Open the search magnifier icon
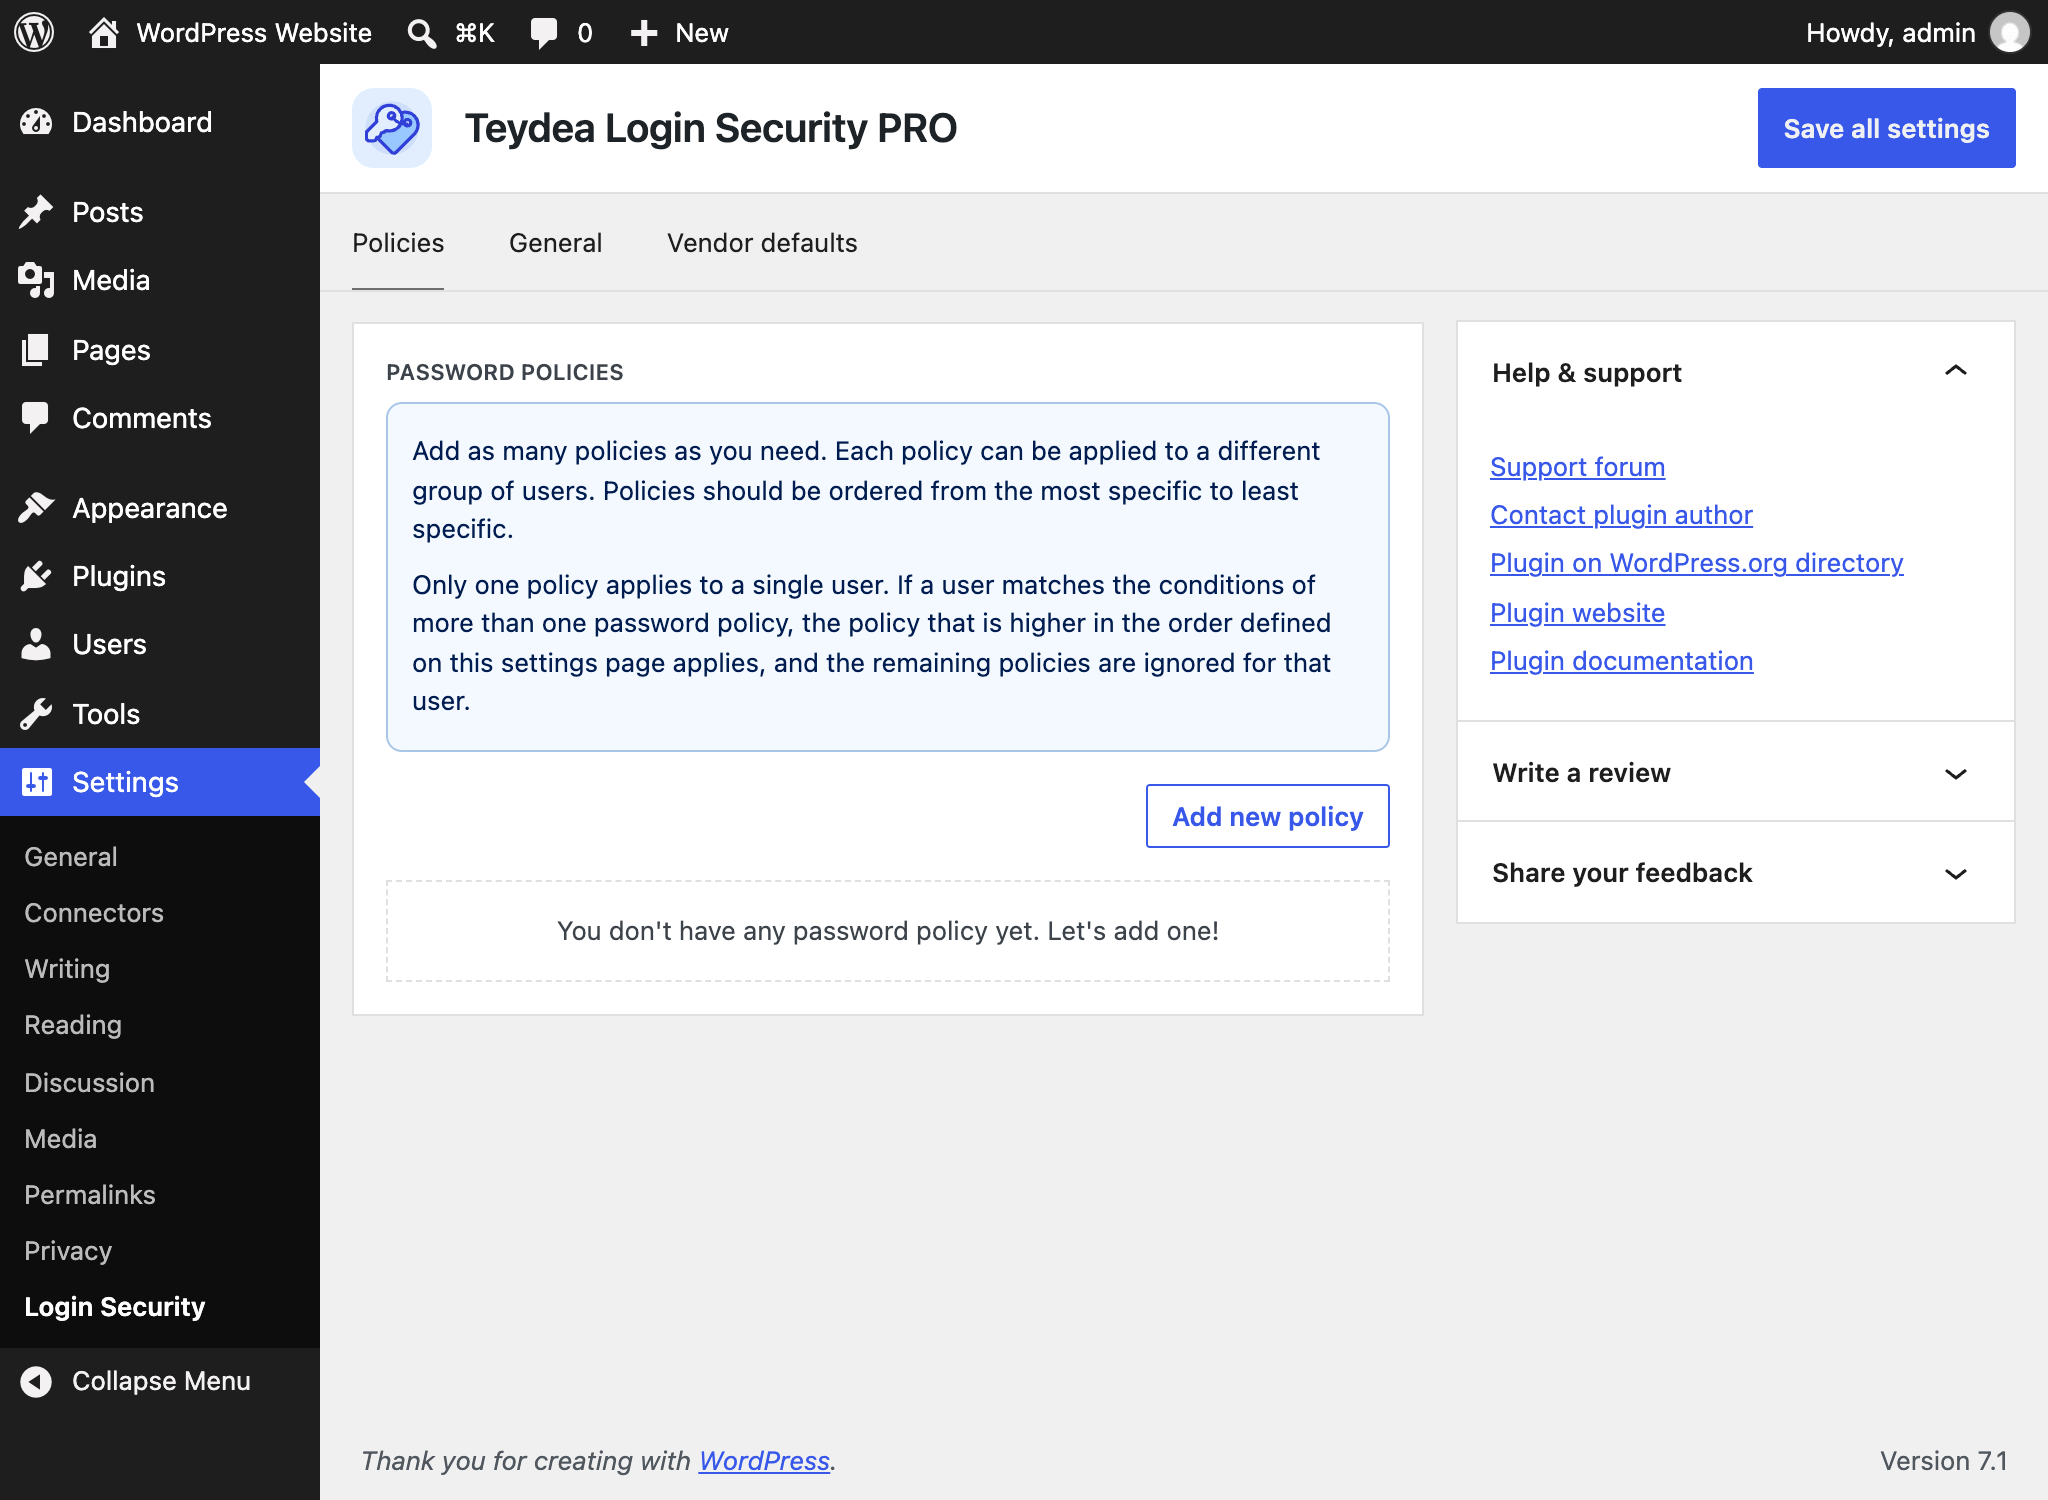Image resolution: width=2048 pixels, height=1500 pixels. pos(422,33)
